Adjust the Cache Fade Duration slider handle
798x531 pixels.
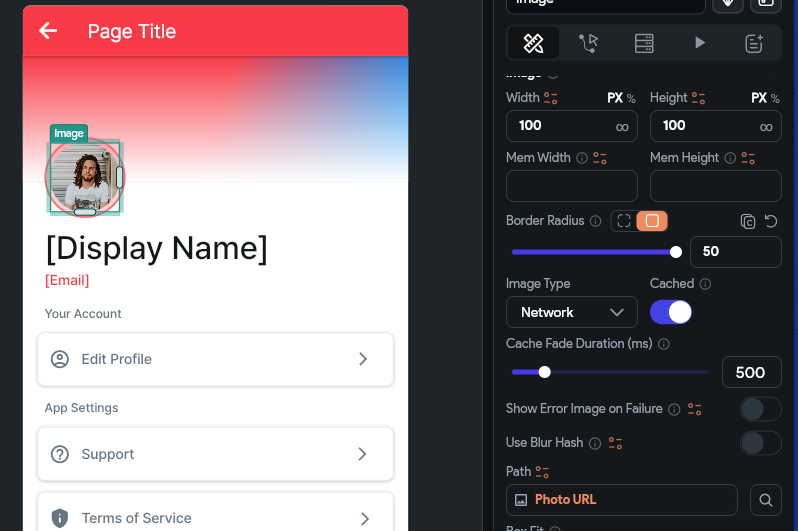tap(545, 372)
